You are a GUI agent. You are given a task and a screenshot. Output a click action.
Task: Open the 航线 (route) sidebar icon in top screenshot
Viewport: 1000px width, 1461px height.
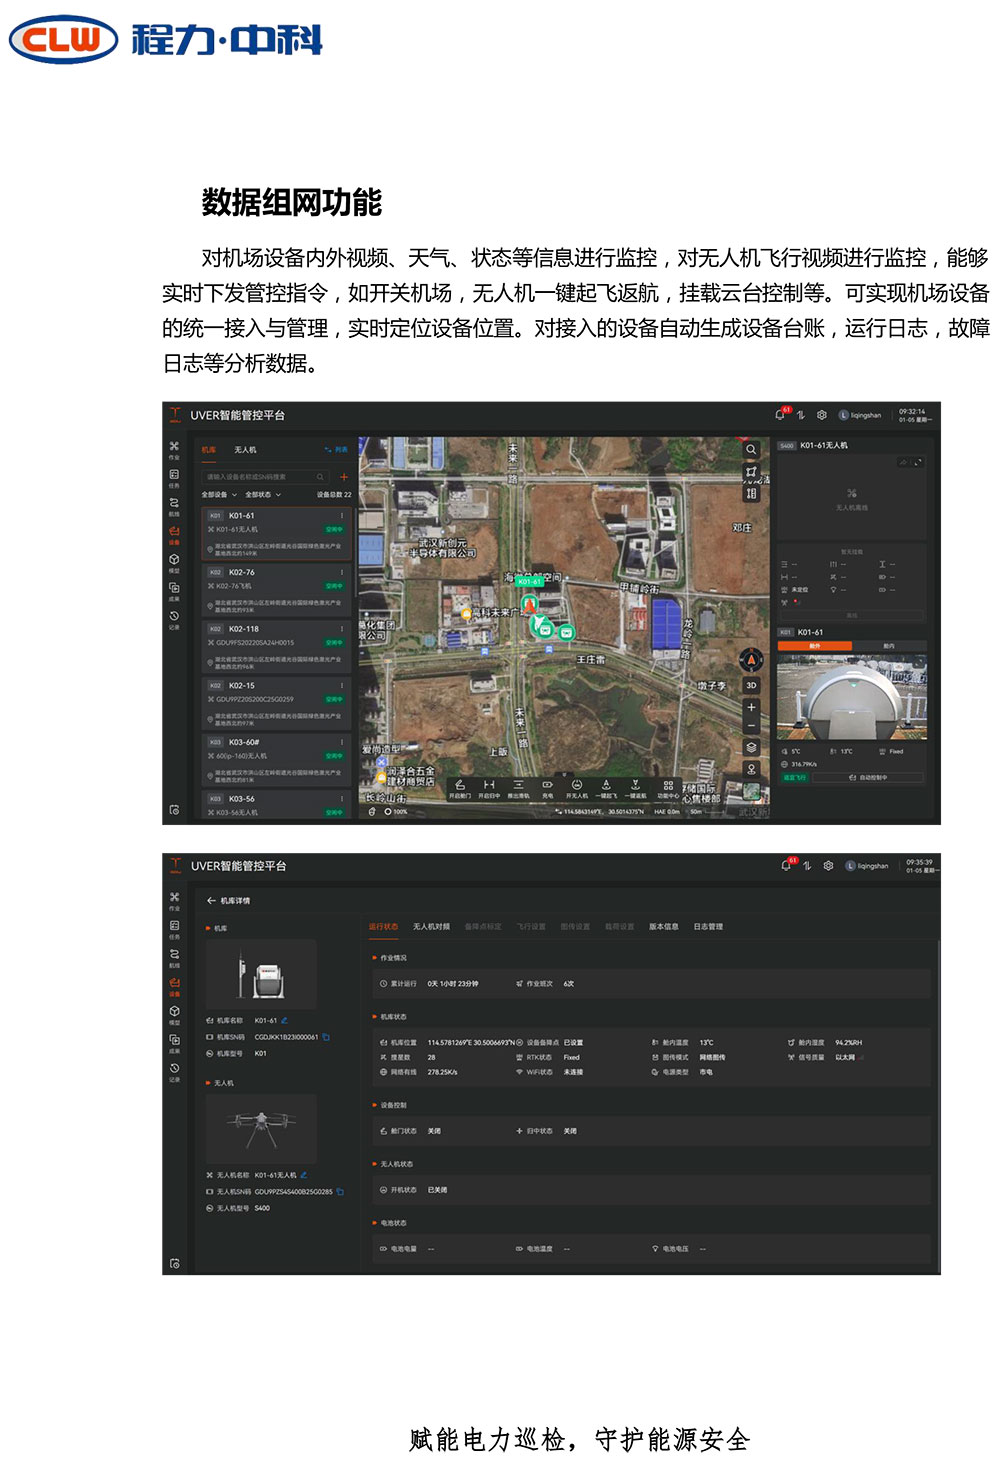174,505
